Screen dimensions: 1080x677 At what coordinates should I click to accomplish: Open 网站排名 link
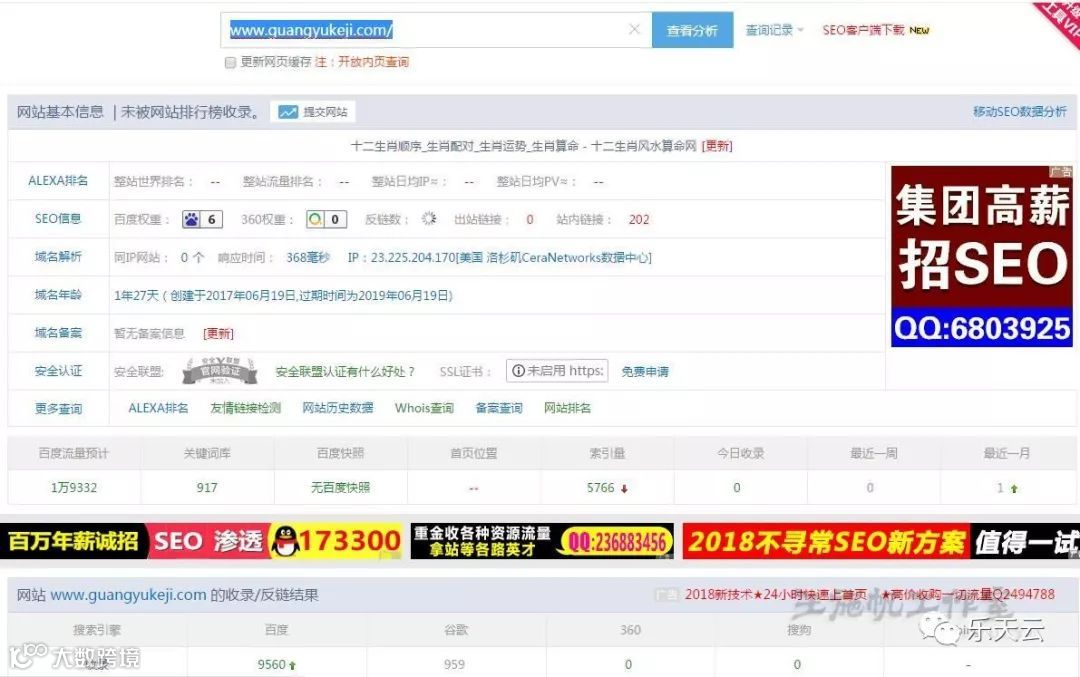click(x=567, y=408)
